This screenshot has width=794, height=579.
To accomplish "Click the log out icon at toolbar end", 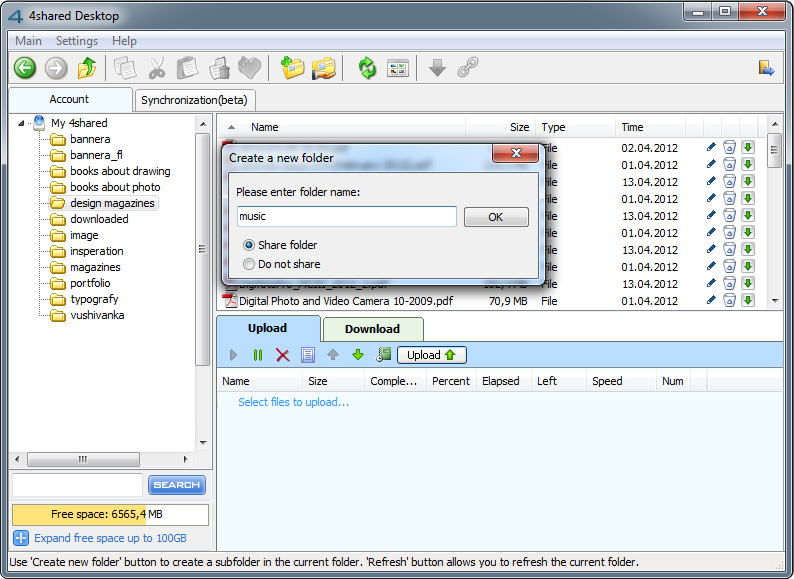I will pyautogui.click(x=767, y=68).
